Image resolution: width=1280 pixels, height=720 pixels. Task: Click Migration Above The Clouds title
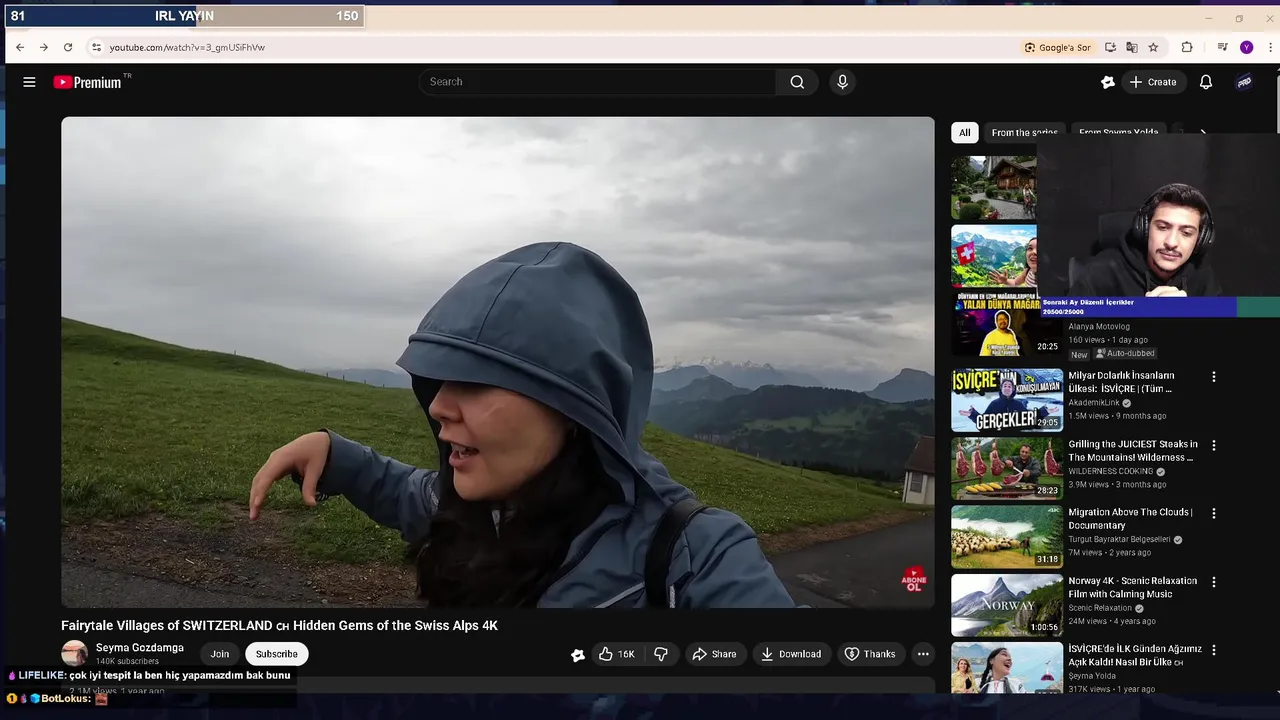(x=1130, y=518)
